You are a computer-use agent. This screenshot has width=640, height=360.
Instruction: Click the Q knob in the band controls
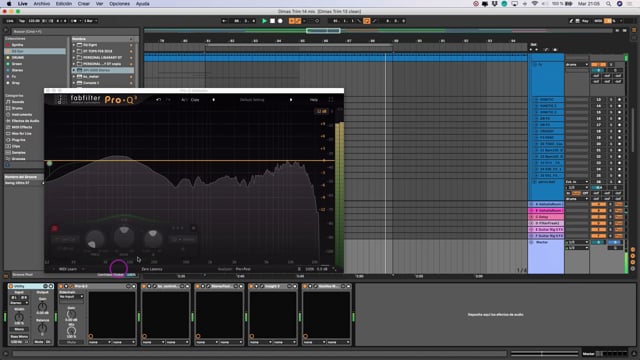(153, 239)
